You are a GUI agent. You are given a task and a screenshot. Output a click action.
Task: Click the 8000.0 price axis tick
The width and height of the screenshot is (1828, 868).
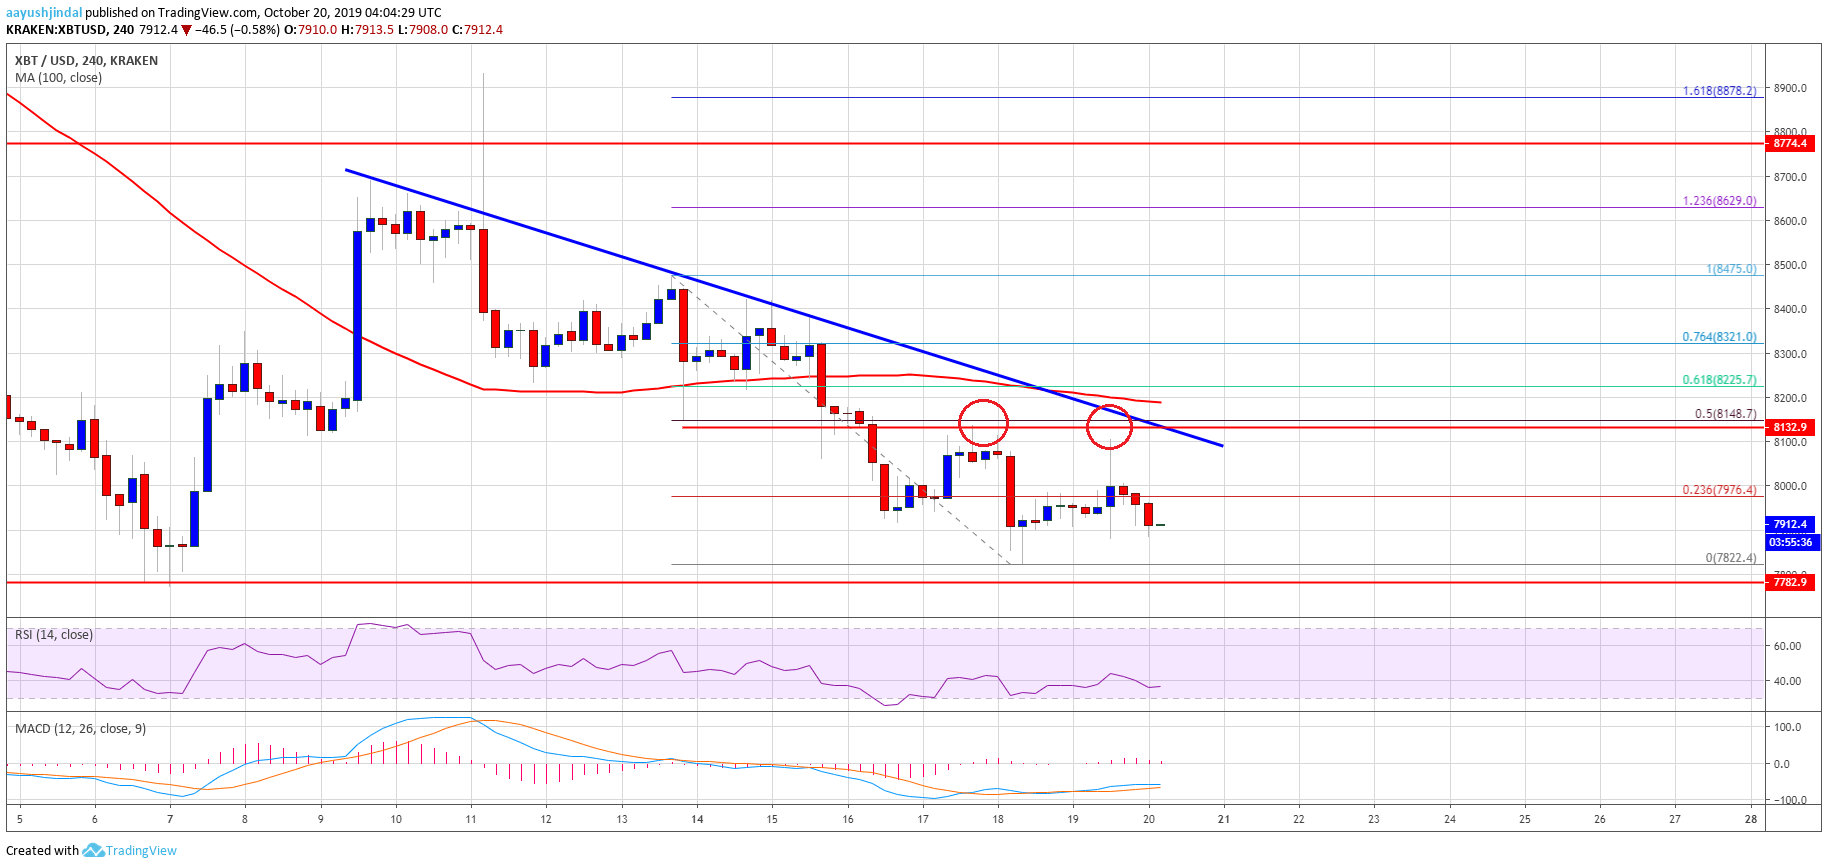1790,487
